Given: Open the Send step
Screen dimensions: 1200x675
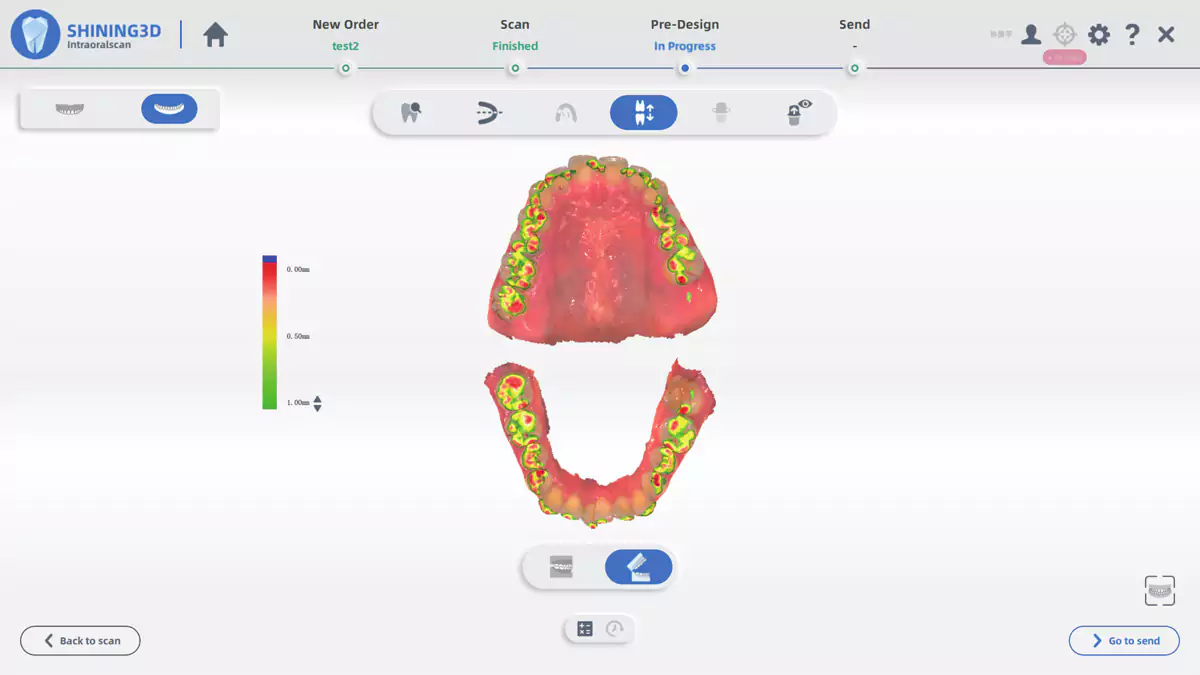Looking at the screenshot, I should coord(854,24).
